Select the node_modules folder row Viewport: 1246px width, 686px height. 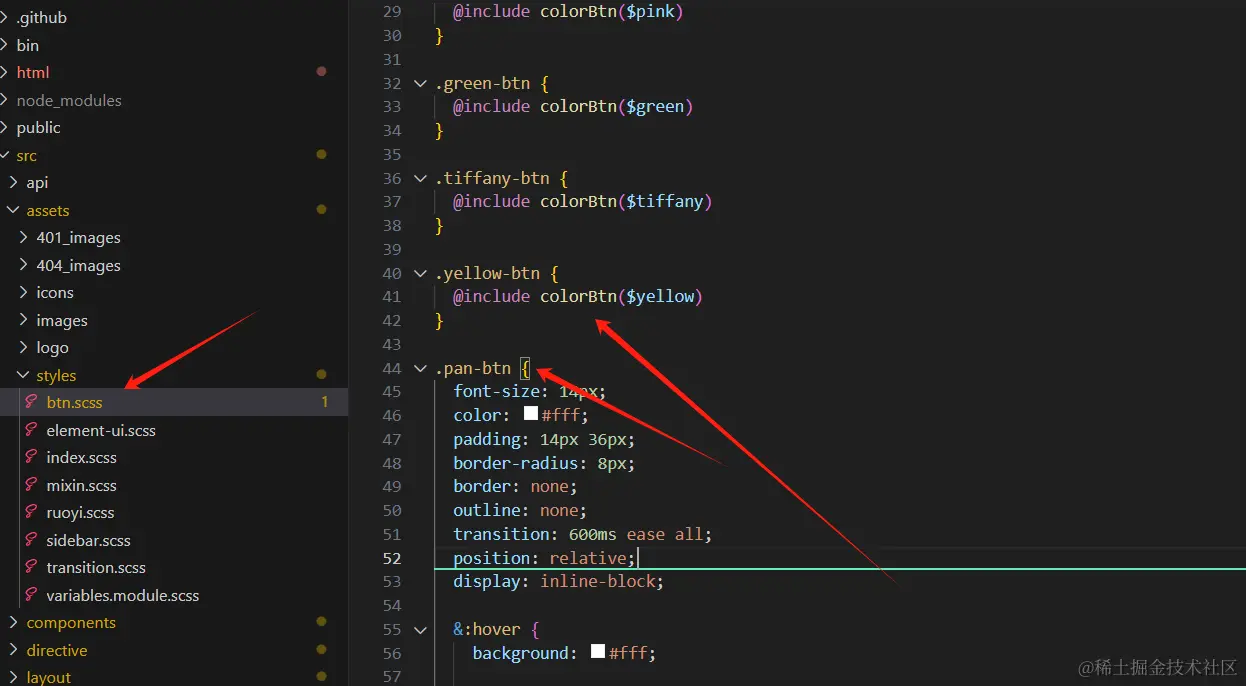[x=174, y=100]
